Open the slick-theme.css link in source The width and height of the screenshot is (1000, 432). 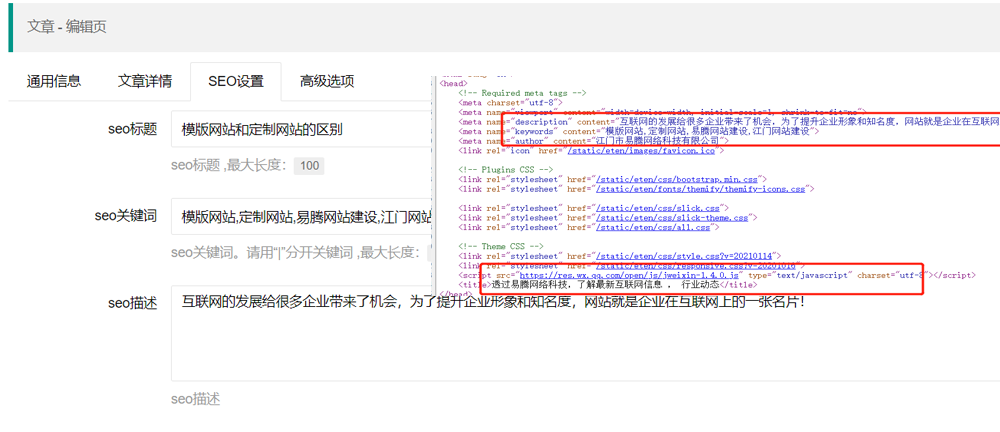click(x=673, y=218)
